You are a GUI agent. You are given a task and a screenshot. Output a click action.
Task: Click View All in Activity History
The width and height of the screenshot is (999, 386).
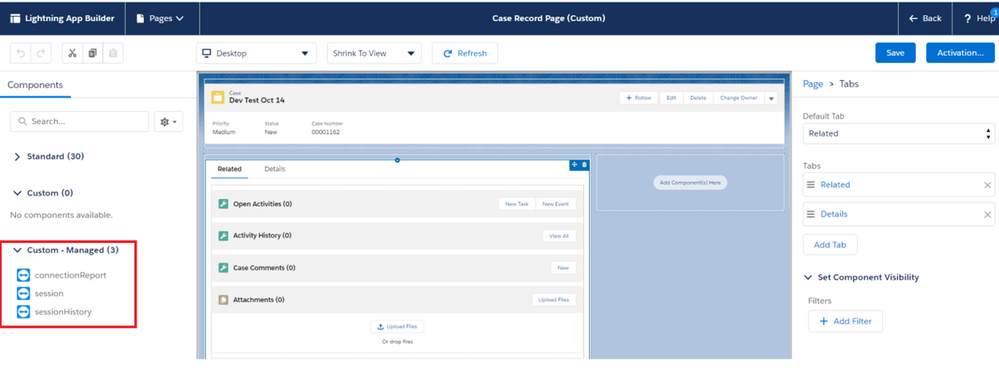pyautogui.click(x=559, y=236)
